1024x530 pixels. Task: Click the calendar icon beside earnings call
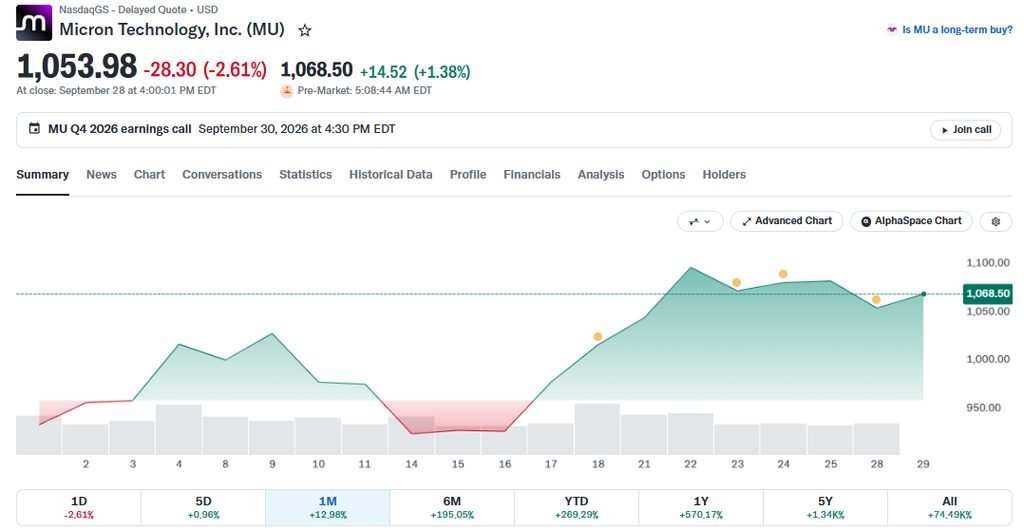pyautogui.click(x=35, y=129)
